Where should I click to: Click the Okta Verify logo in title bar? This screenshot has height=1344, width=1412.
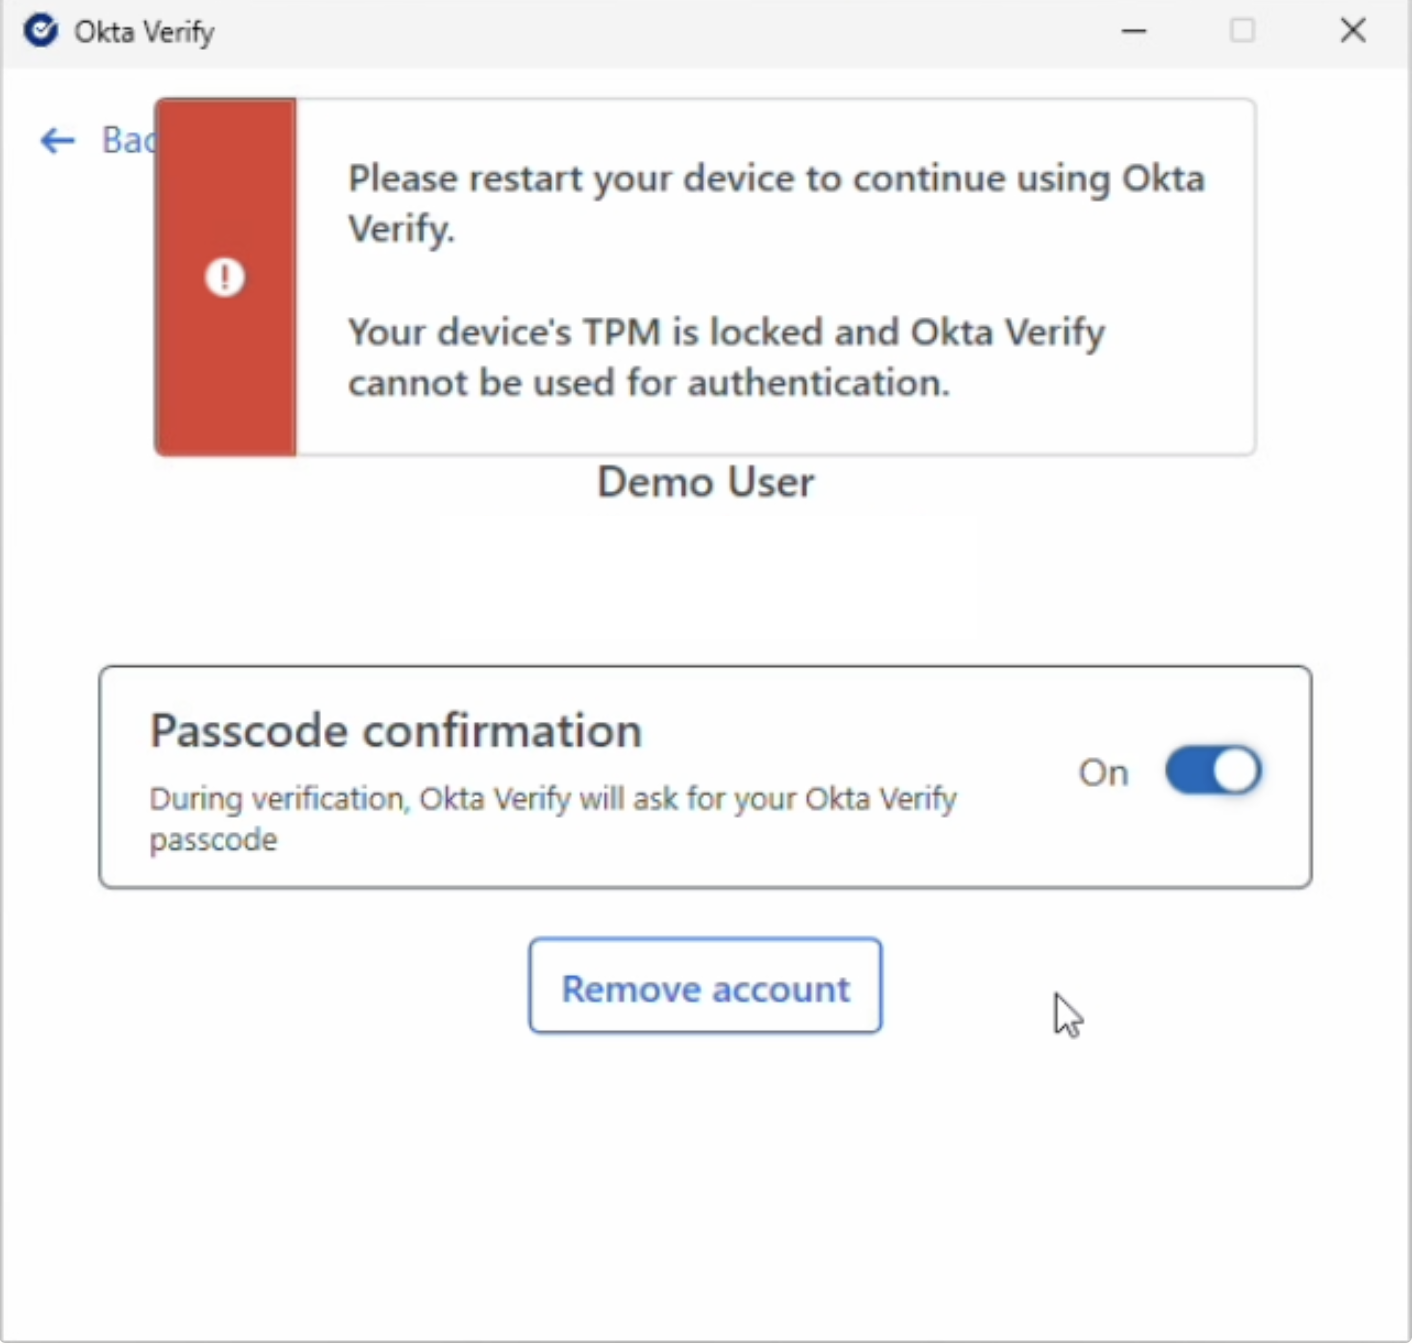pos(41,31)
